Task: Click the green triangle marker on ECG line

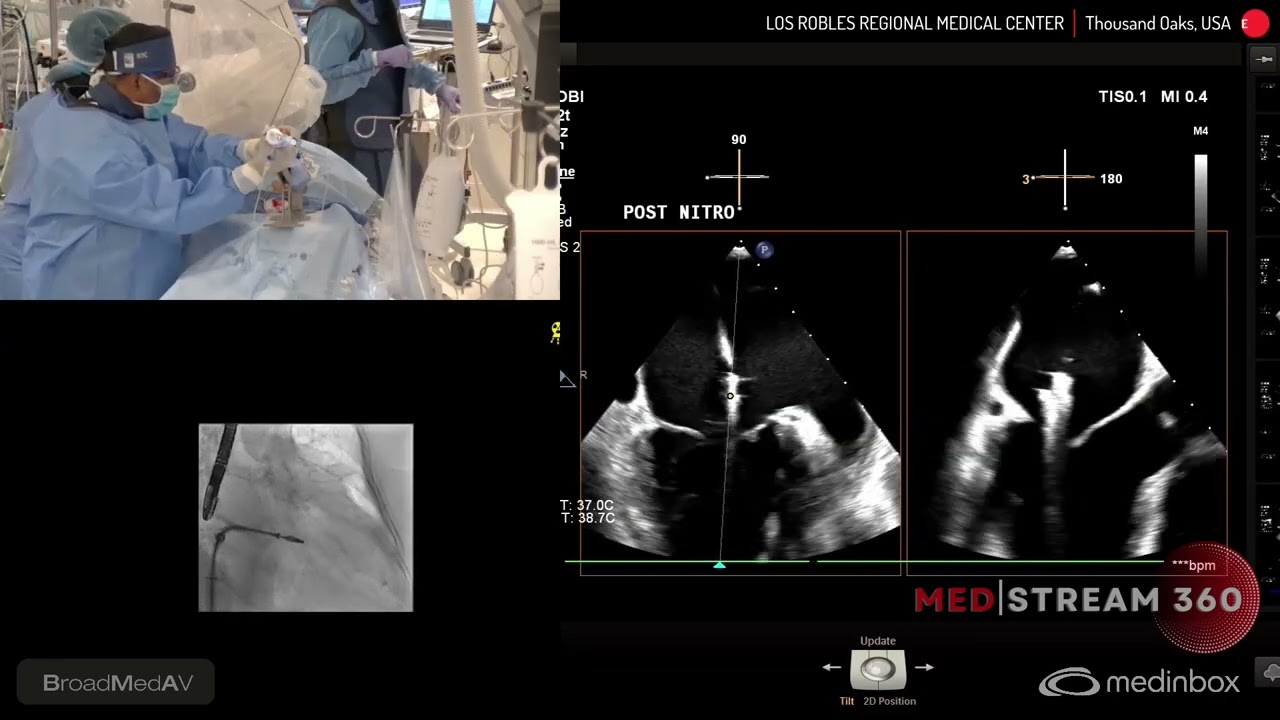Action: click(719, 566)
